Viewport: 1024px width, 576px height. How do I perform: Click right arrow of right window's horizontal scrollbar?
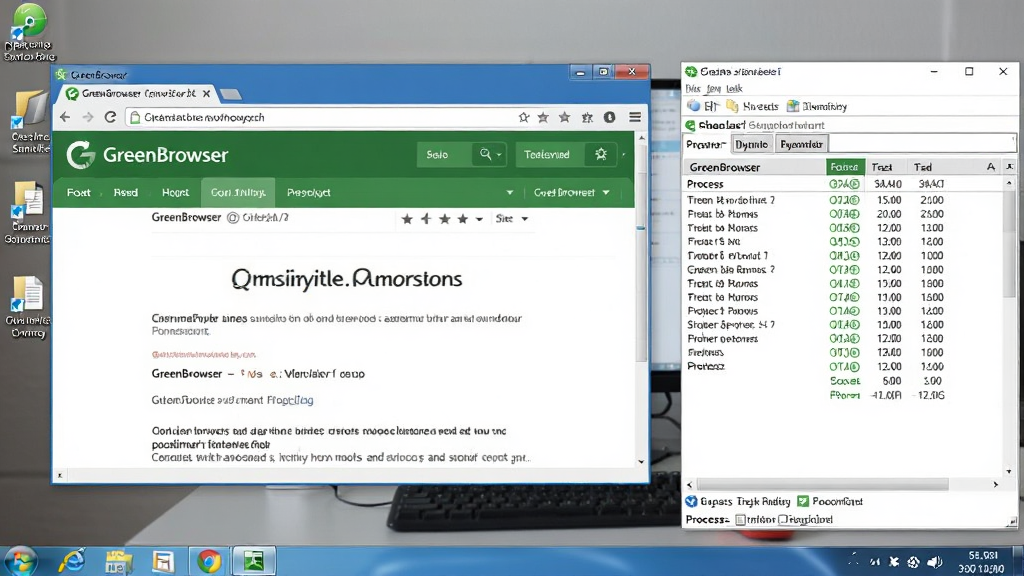click(x=995, y=485)
